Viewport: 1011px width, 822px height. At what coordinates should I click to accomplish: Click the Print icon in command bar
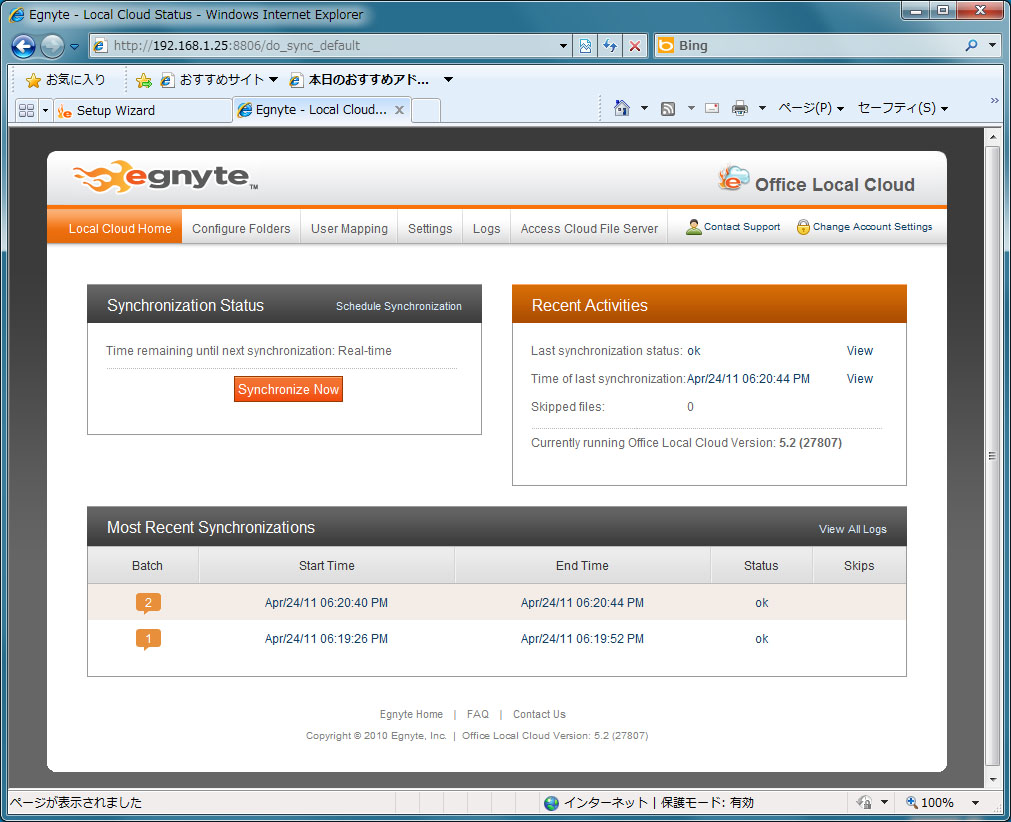tap(740, 109)
